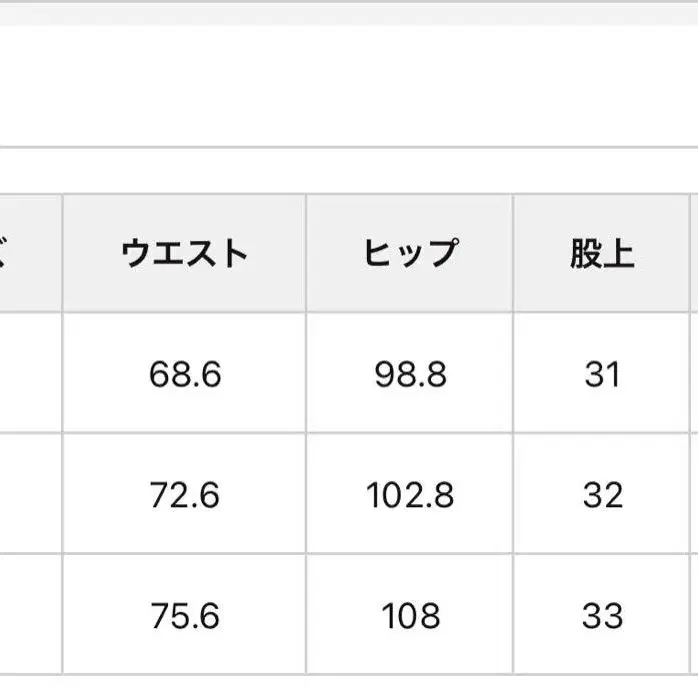Click the rise value 32 cell
Screen dimensions: 698x698
click(602, 495)
